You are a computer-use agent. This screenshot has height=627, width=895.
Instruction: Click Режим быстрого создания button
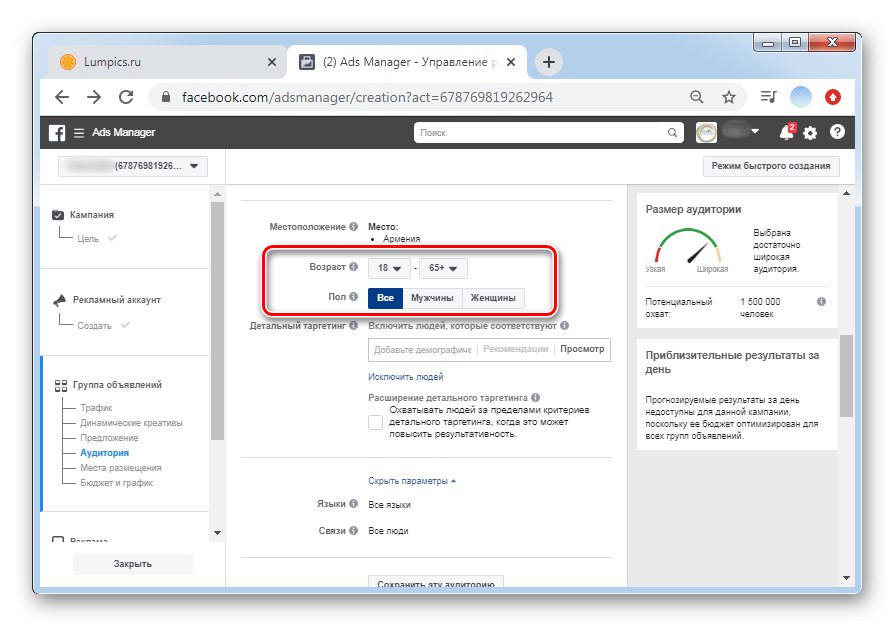click(x=771, y=166)
